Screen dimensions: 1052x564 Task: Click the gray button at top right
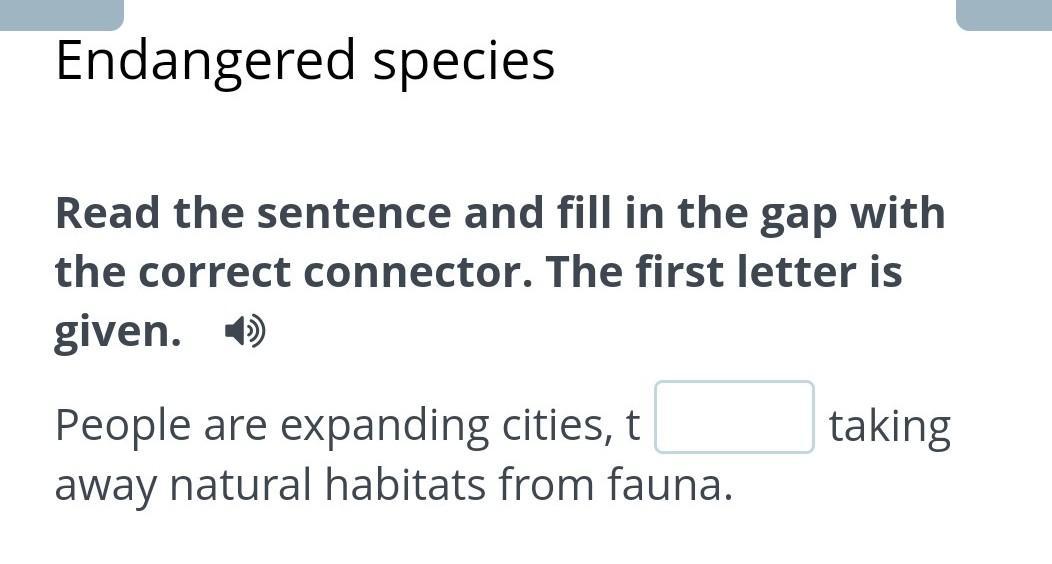click(x=1003, y=14)
